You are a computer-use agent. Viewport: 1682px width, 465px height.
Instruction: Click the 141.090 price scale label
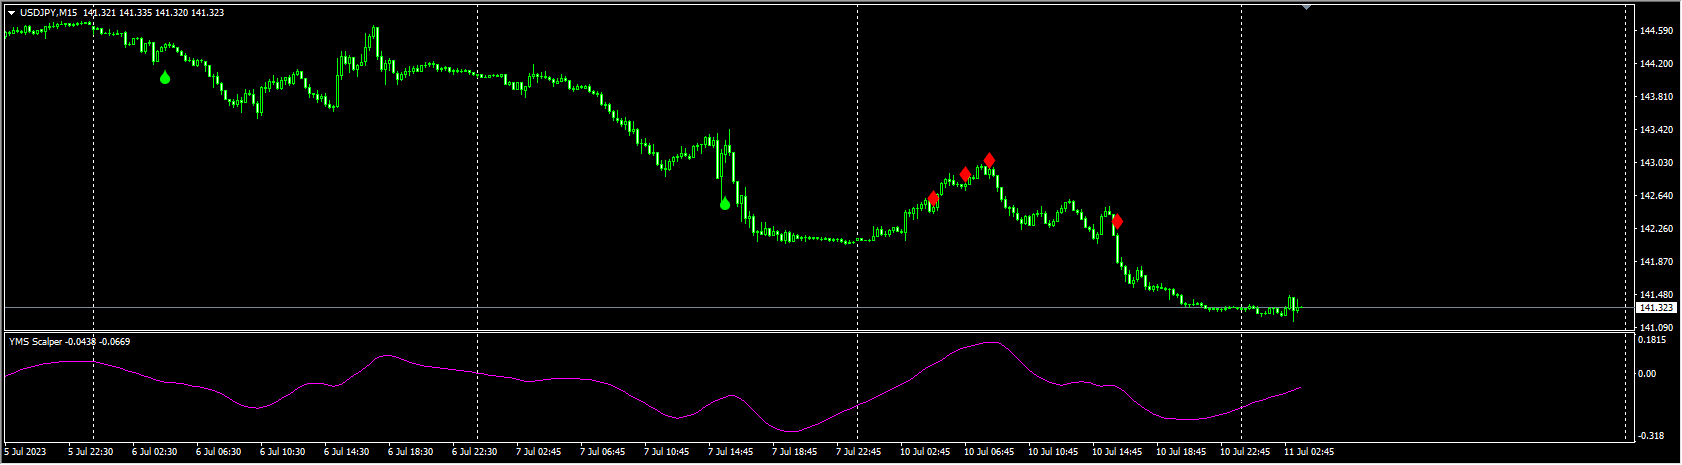tap(1656, 328)
